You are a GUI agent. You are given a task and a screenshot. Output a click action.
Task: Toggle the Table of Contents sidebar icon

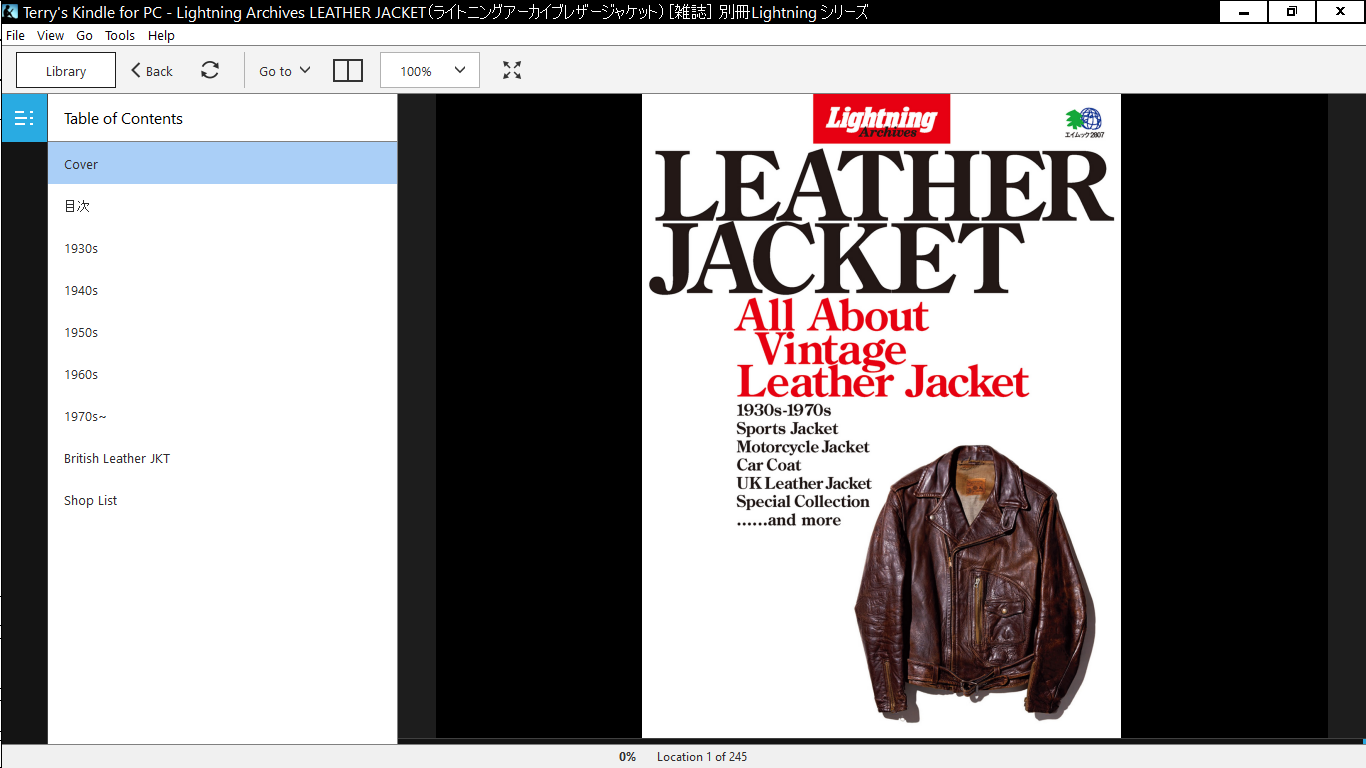[24, 118]
